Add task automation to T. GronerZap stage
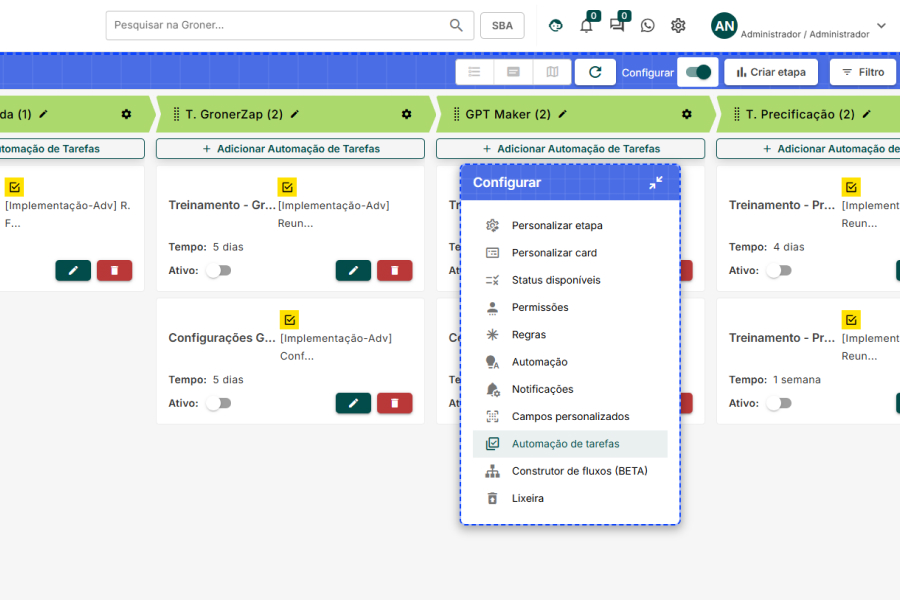900x600 pixels. click(290, 149)
